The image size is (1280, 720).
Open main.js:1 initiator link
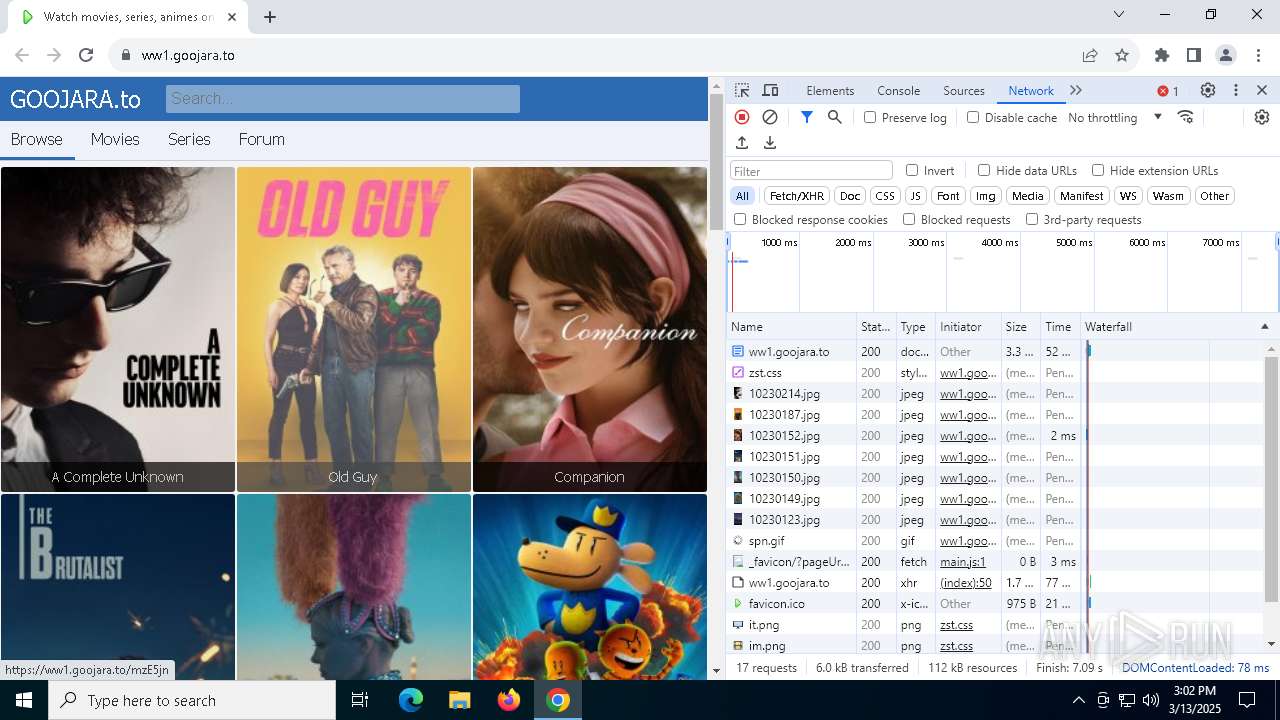coord(963,562)
